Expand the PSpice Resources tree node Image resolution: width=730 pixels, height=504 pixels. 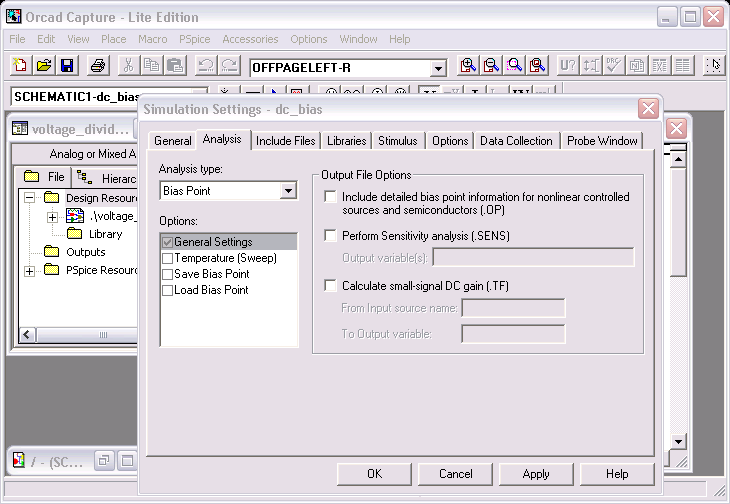pos(29,271)
